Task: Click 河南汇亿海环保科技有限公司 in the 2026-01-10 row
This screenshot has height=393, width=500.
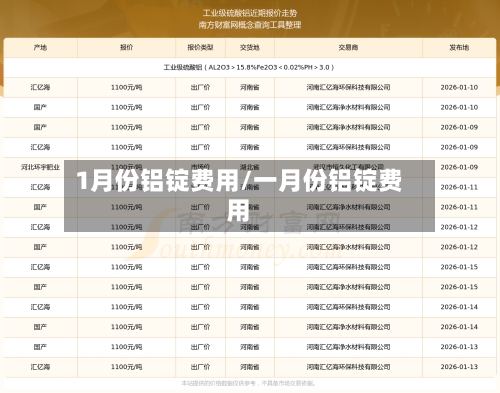Action: (x=348, y=87)
